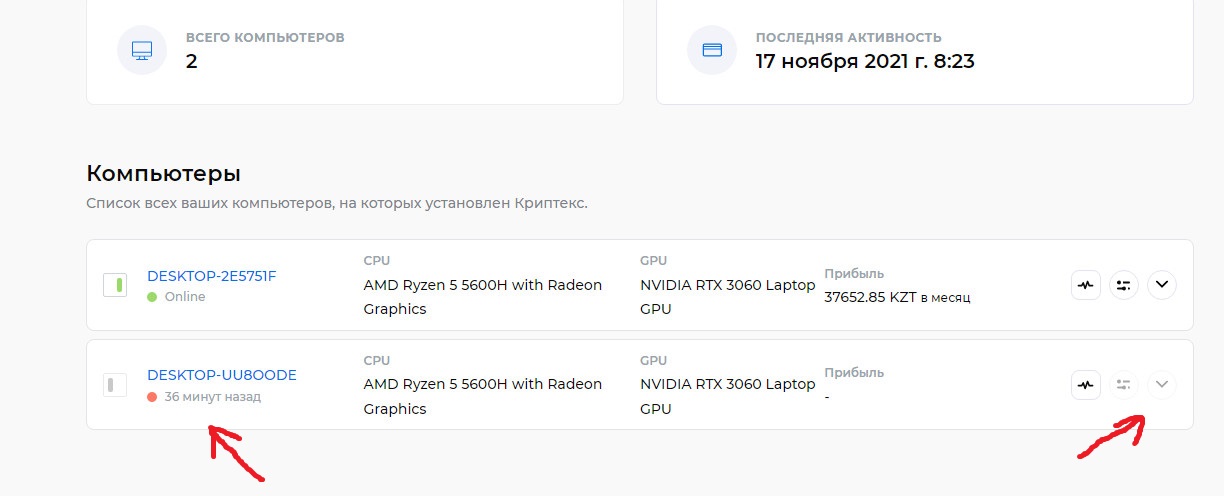Click the card icon beside Последняя активность
Viewport: 1224px width, 496px height.
(x=712, y=50)
